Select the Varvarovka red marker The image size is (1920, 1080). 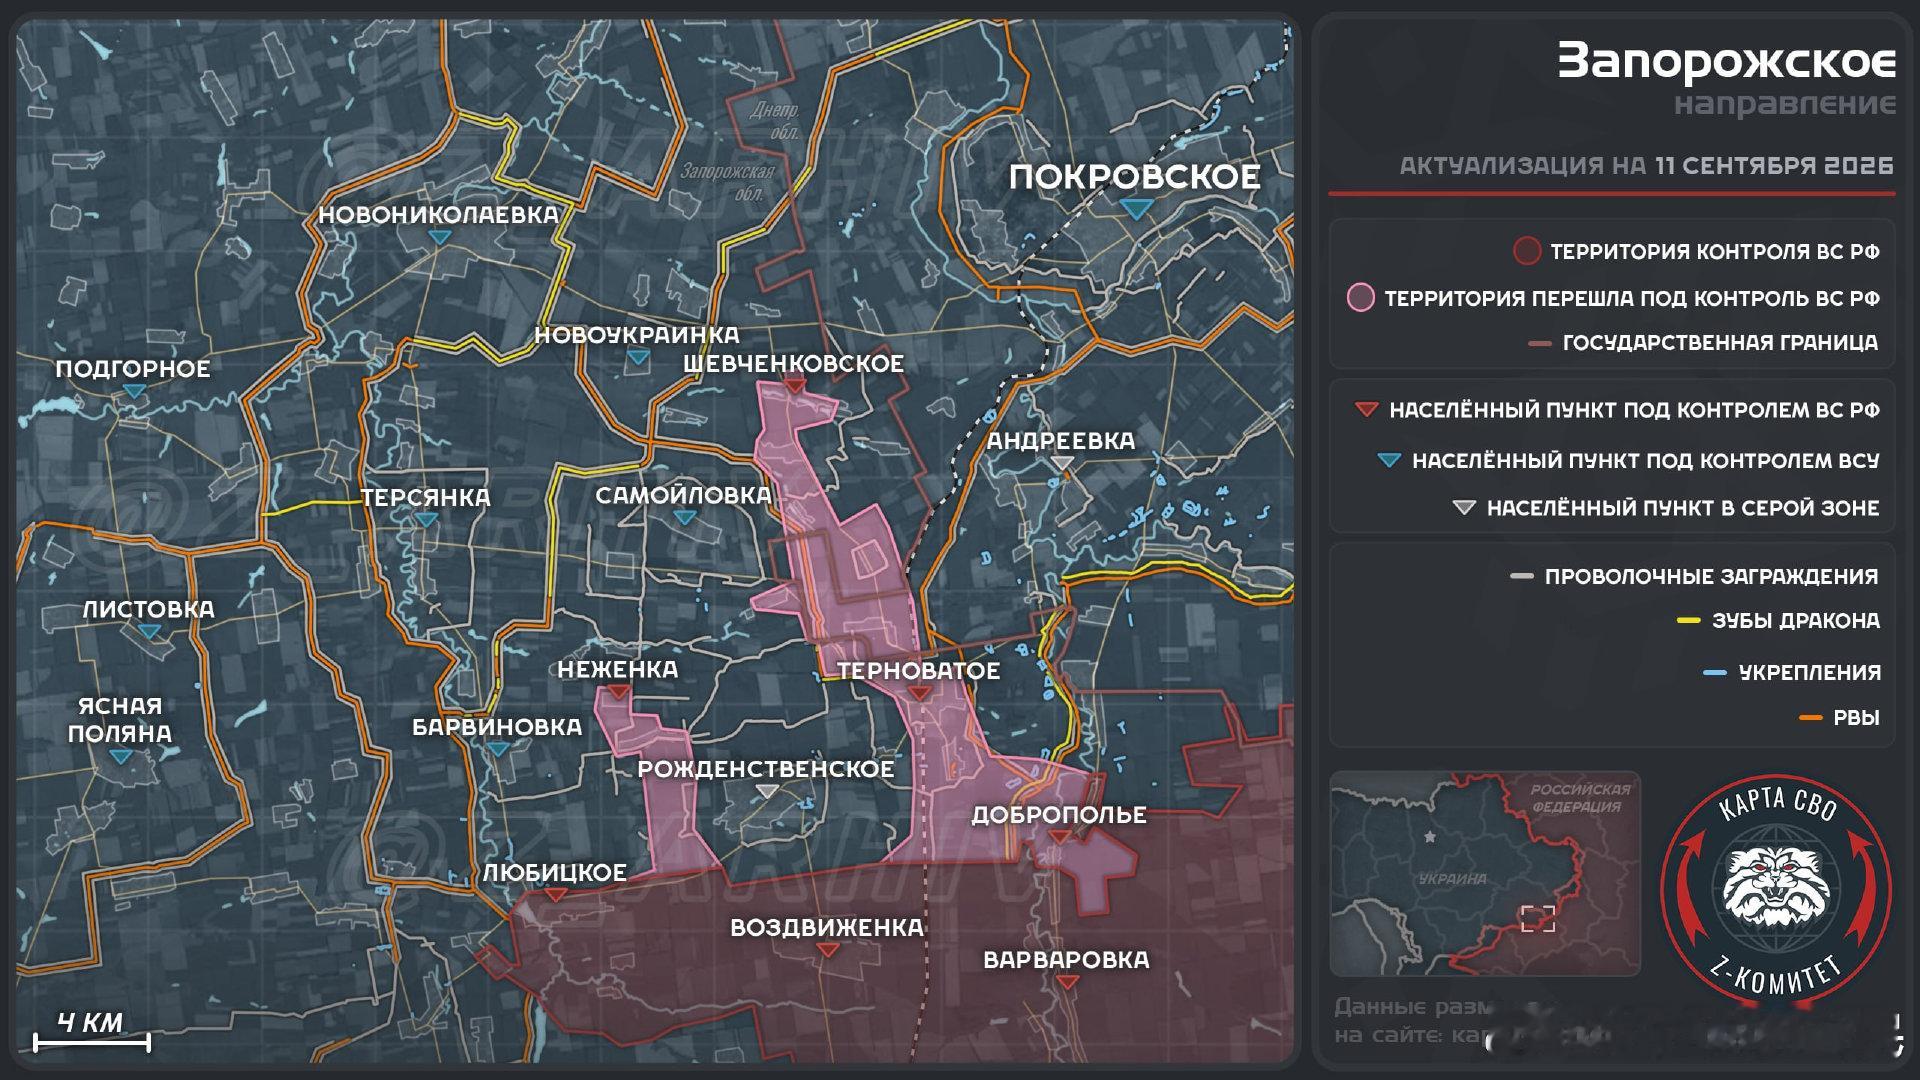click(x=1067, y=982)
